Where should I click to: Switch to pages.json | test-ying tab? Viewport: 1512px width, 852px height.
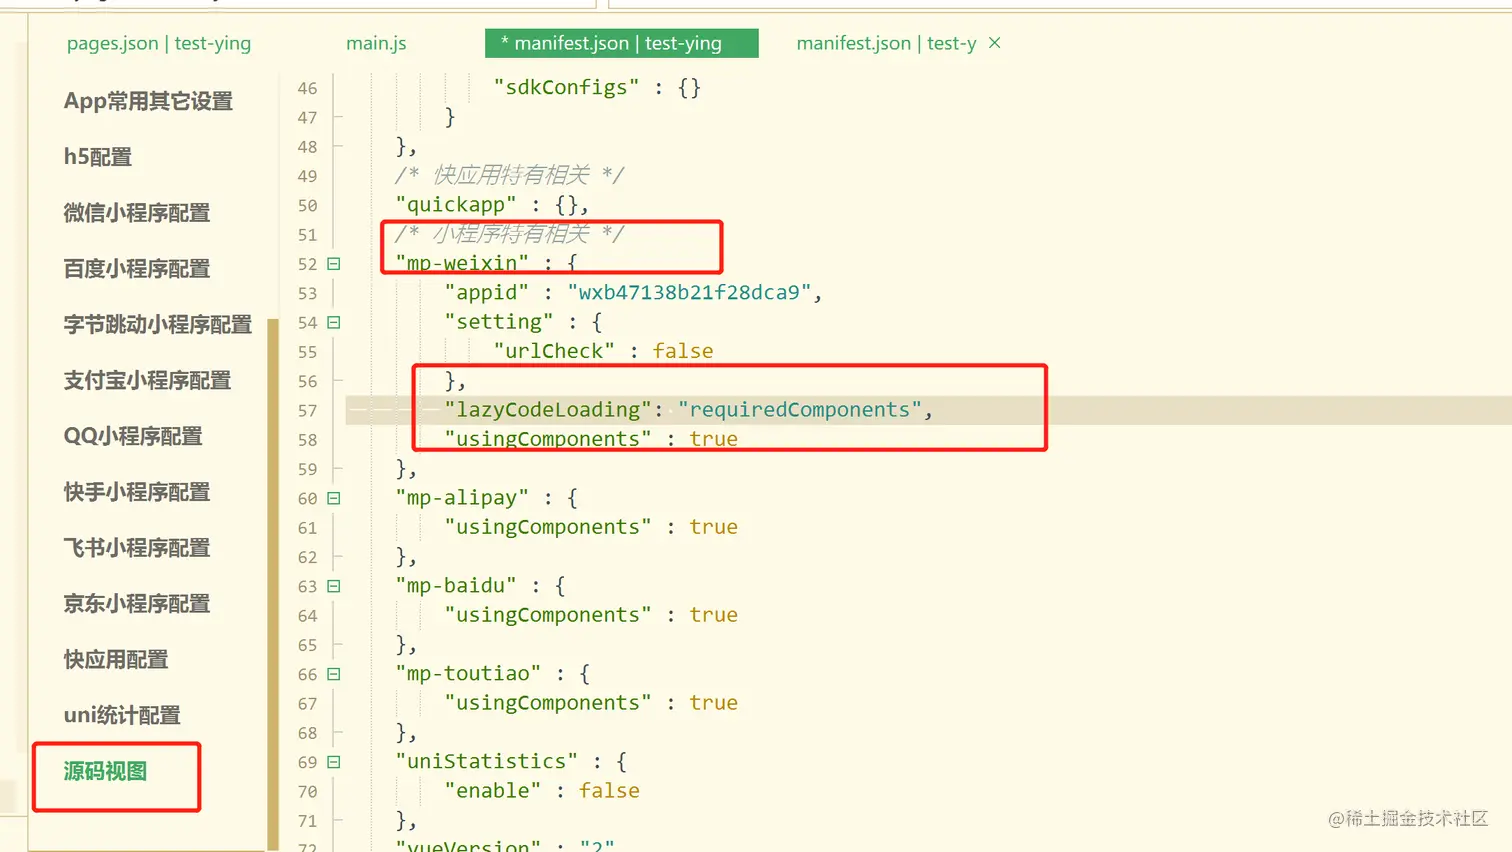coord(158,43)
